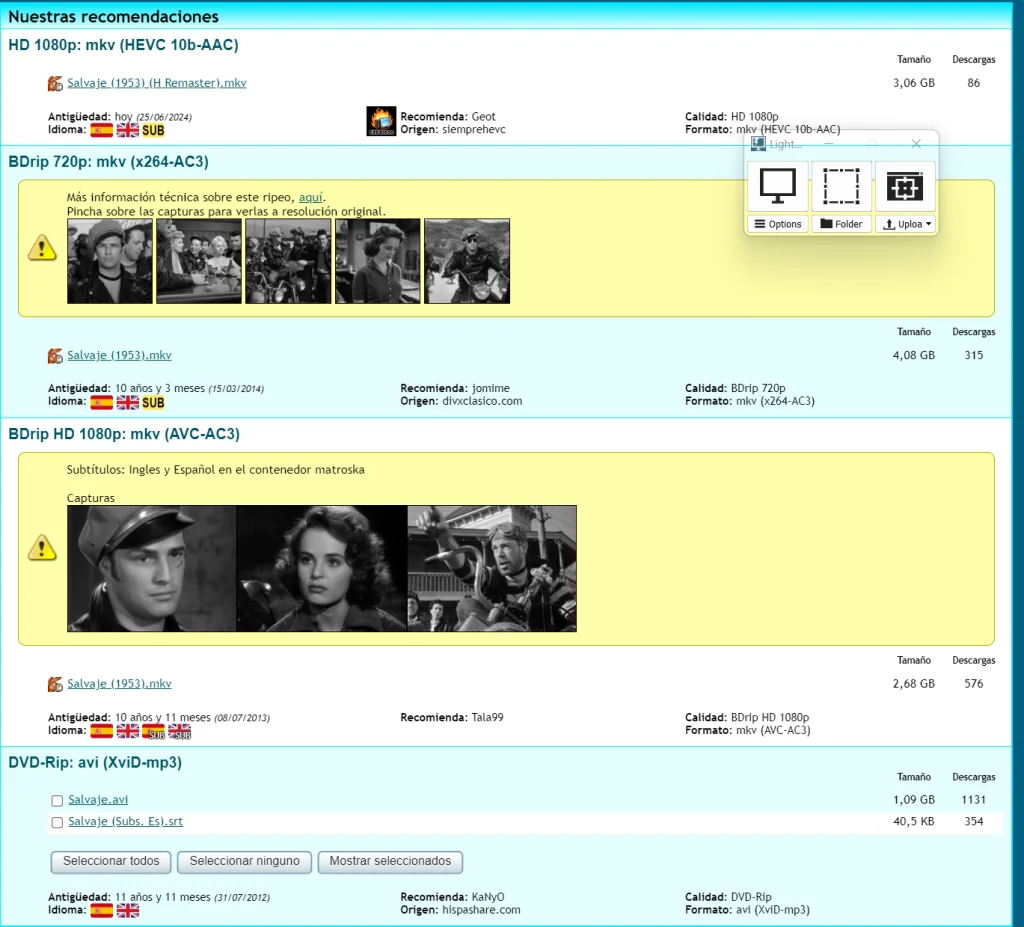This screenshot has height=927, width=1024.
Task: Open the 'aquí' technical info link
Action: pos(311,197)
